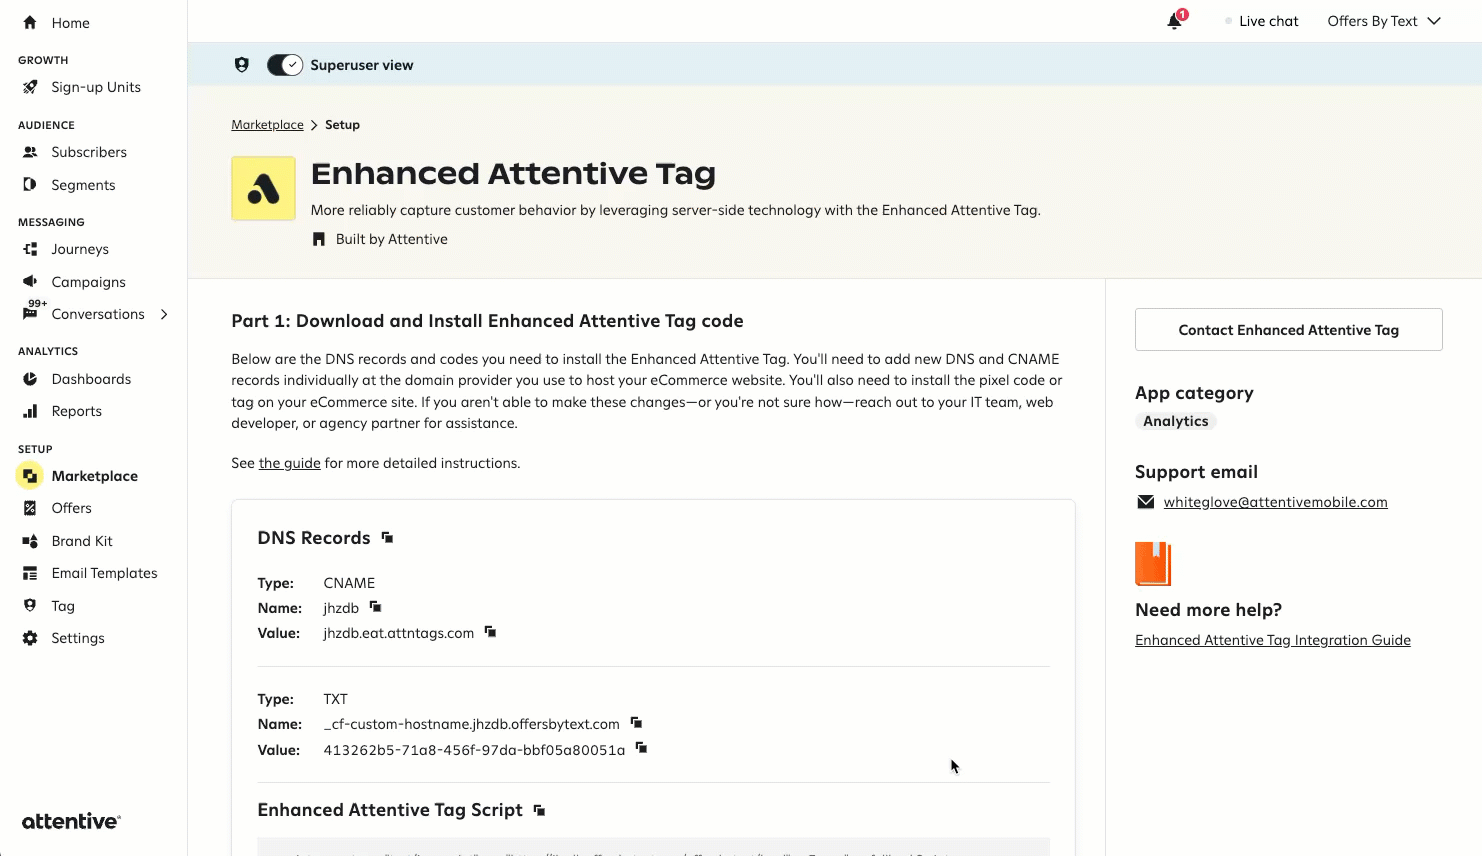The image size is (1482, 856).
Task: Go to Journeys in the sidebar
Action: [80, 249]
